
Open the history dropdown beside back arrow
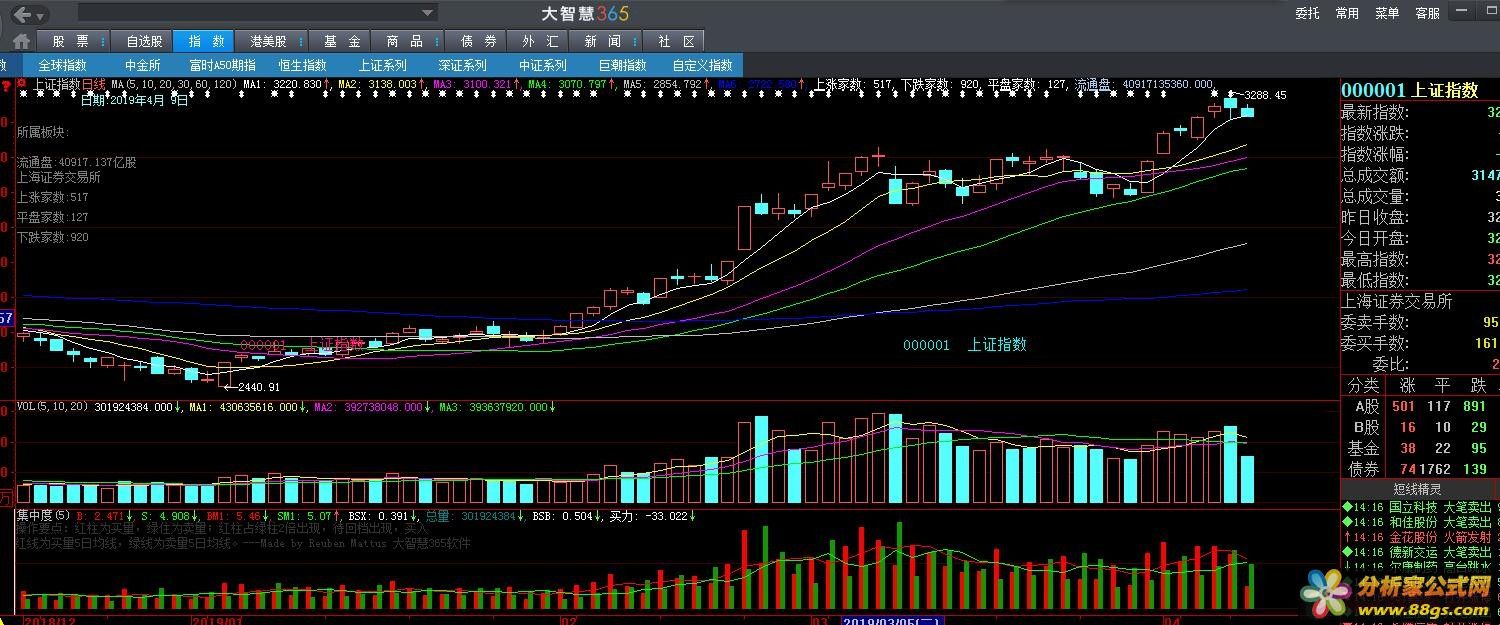click(39, 15)
